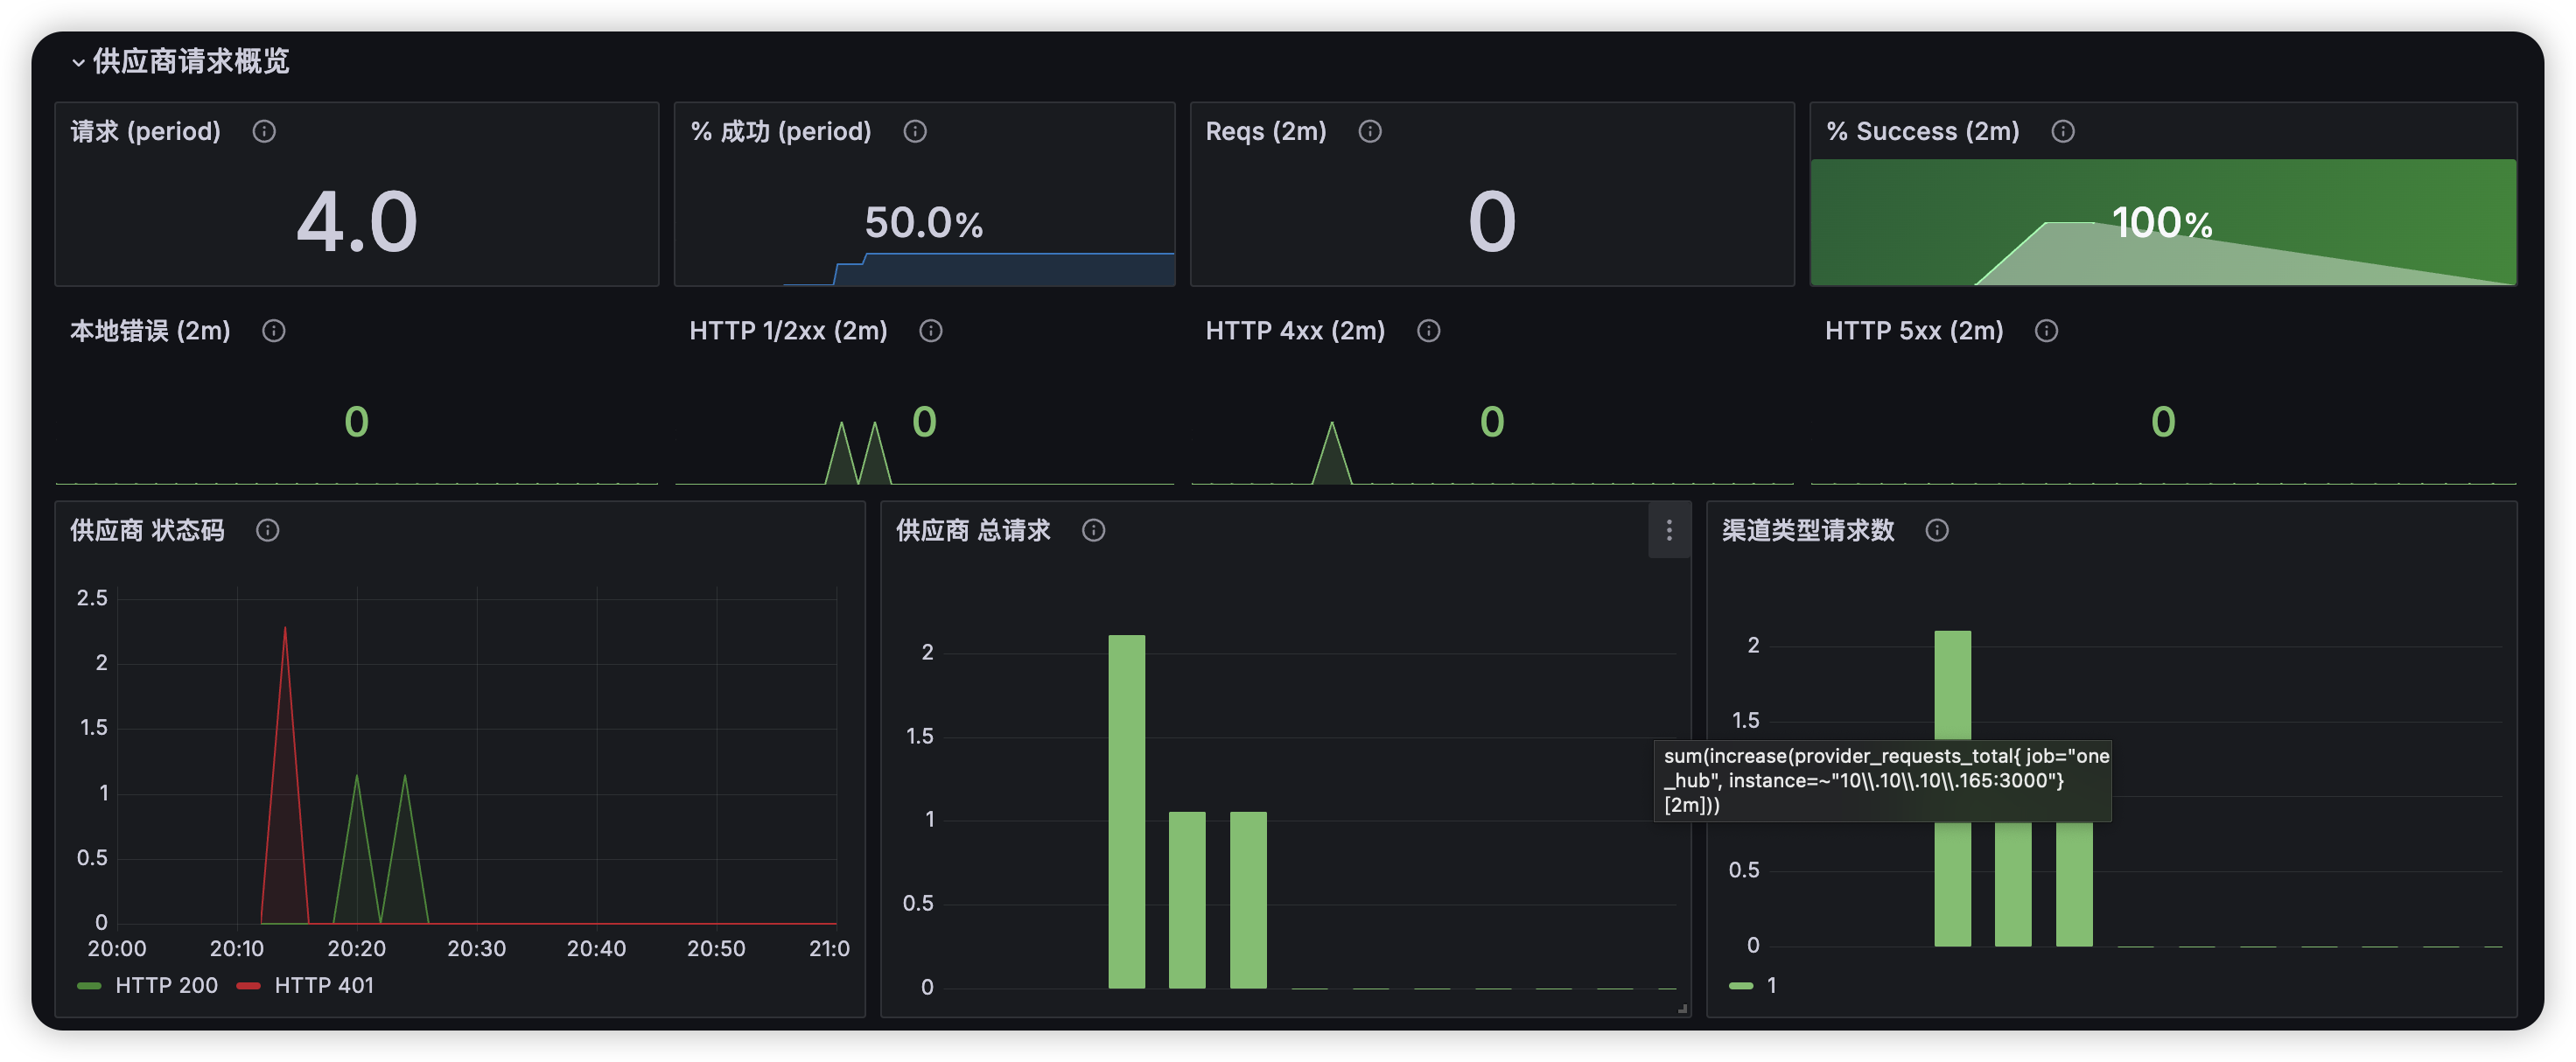Click info icon next to HTTP 4xx (2m)
This screenshot has height=1062, width=2576.
pos(1429,331)
